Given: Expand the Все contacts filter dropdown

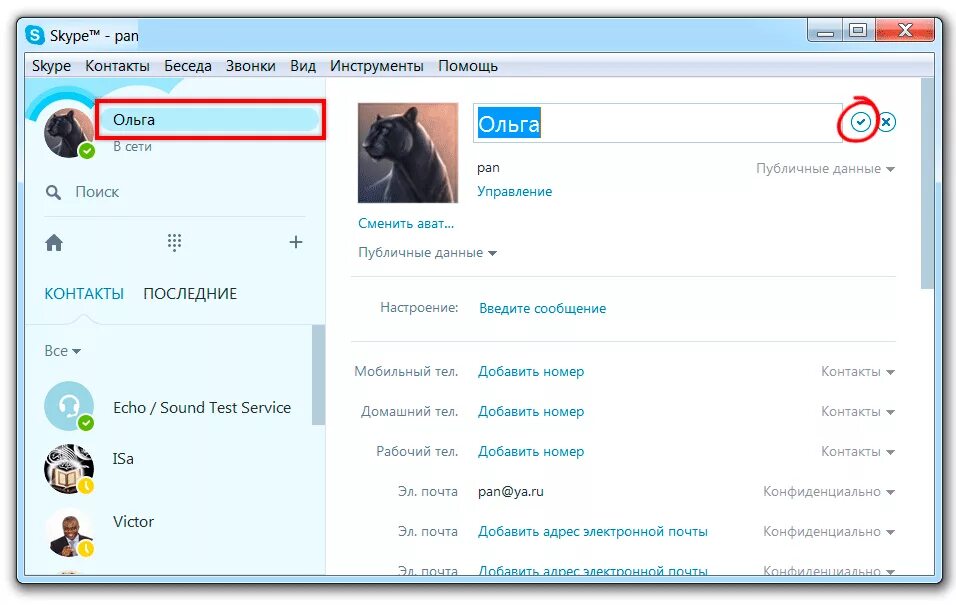Looking at the screenshot, I should pos(62,351).
